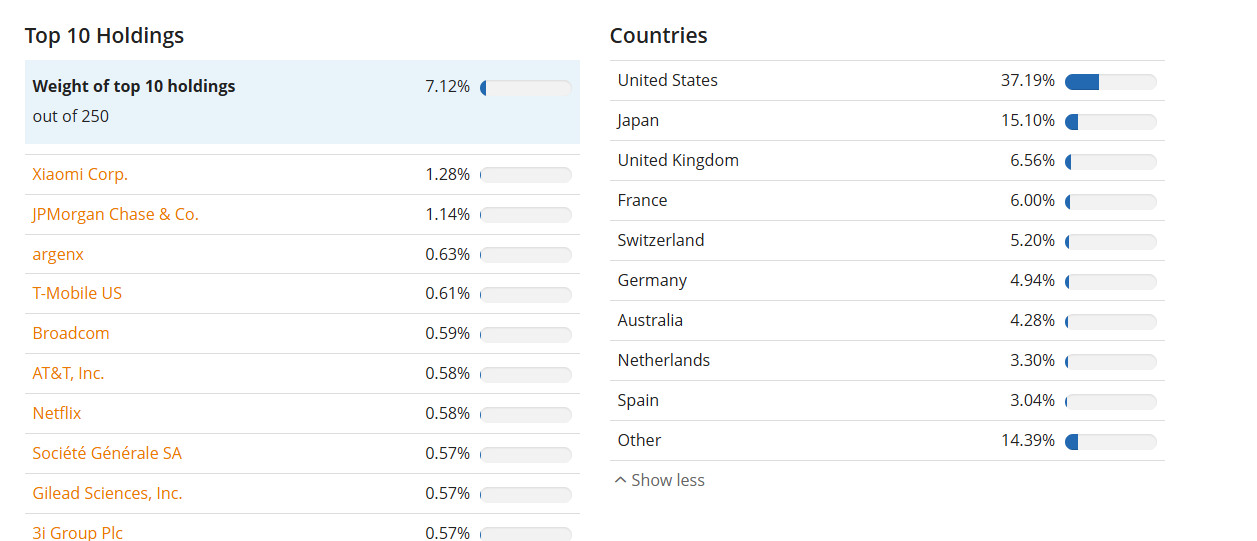
Task: Select the Broadcom holding link
Action: coord(71,333)
